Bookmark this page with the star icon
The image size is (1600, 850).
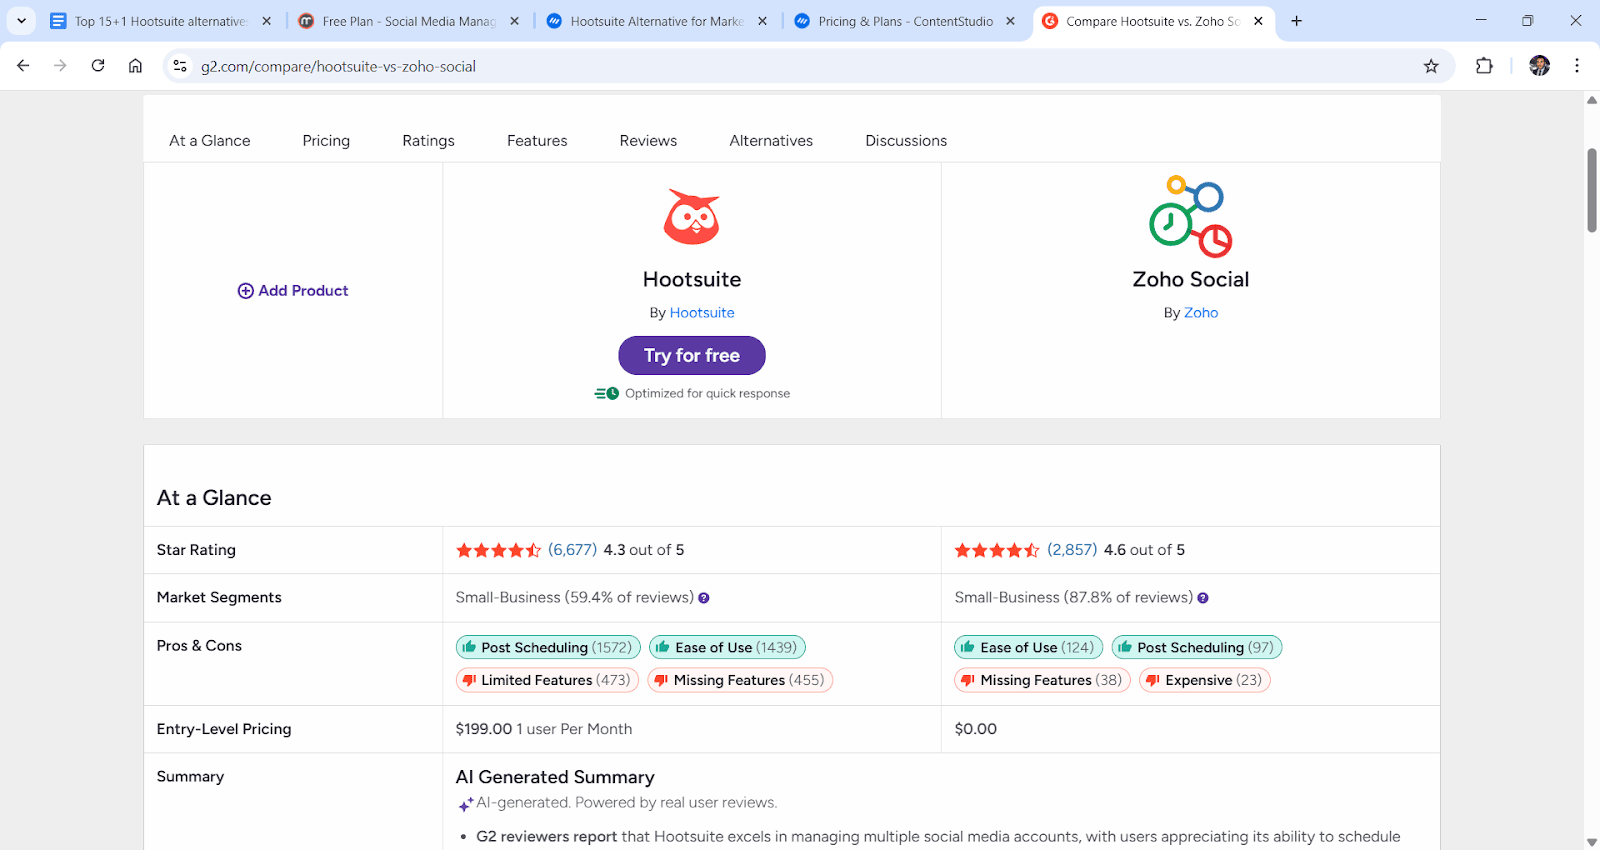coord(1431,66)
